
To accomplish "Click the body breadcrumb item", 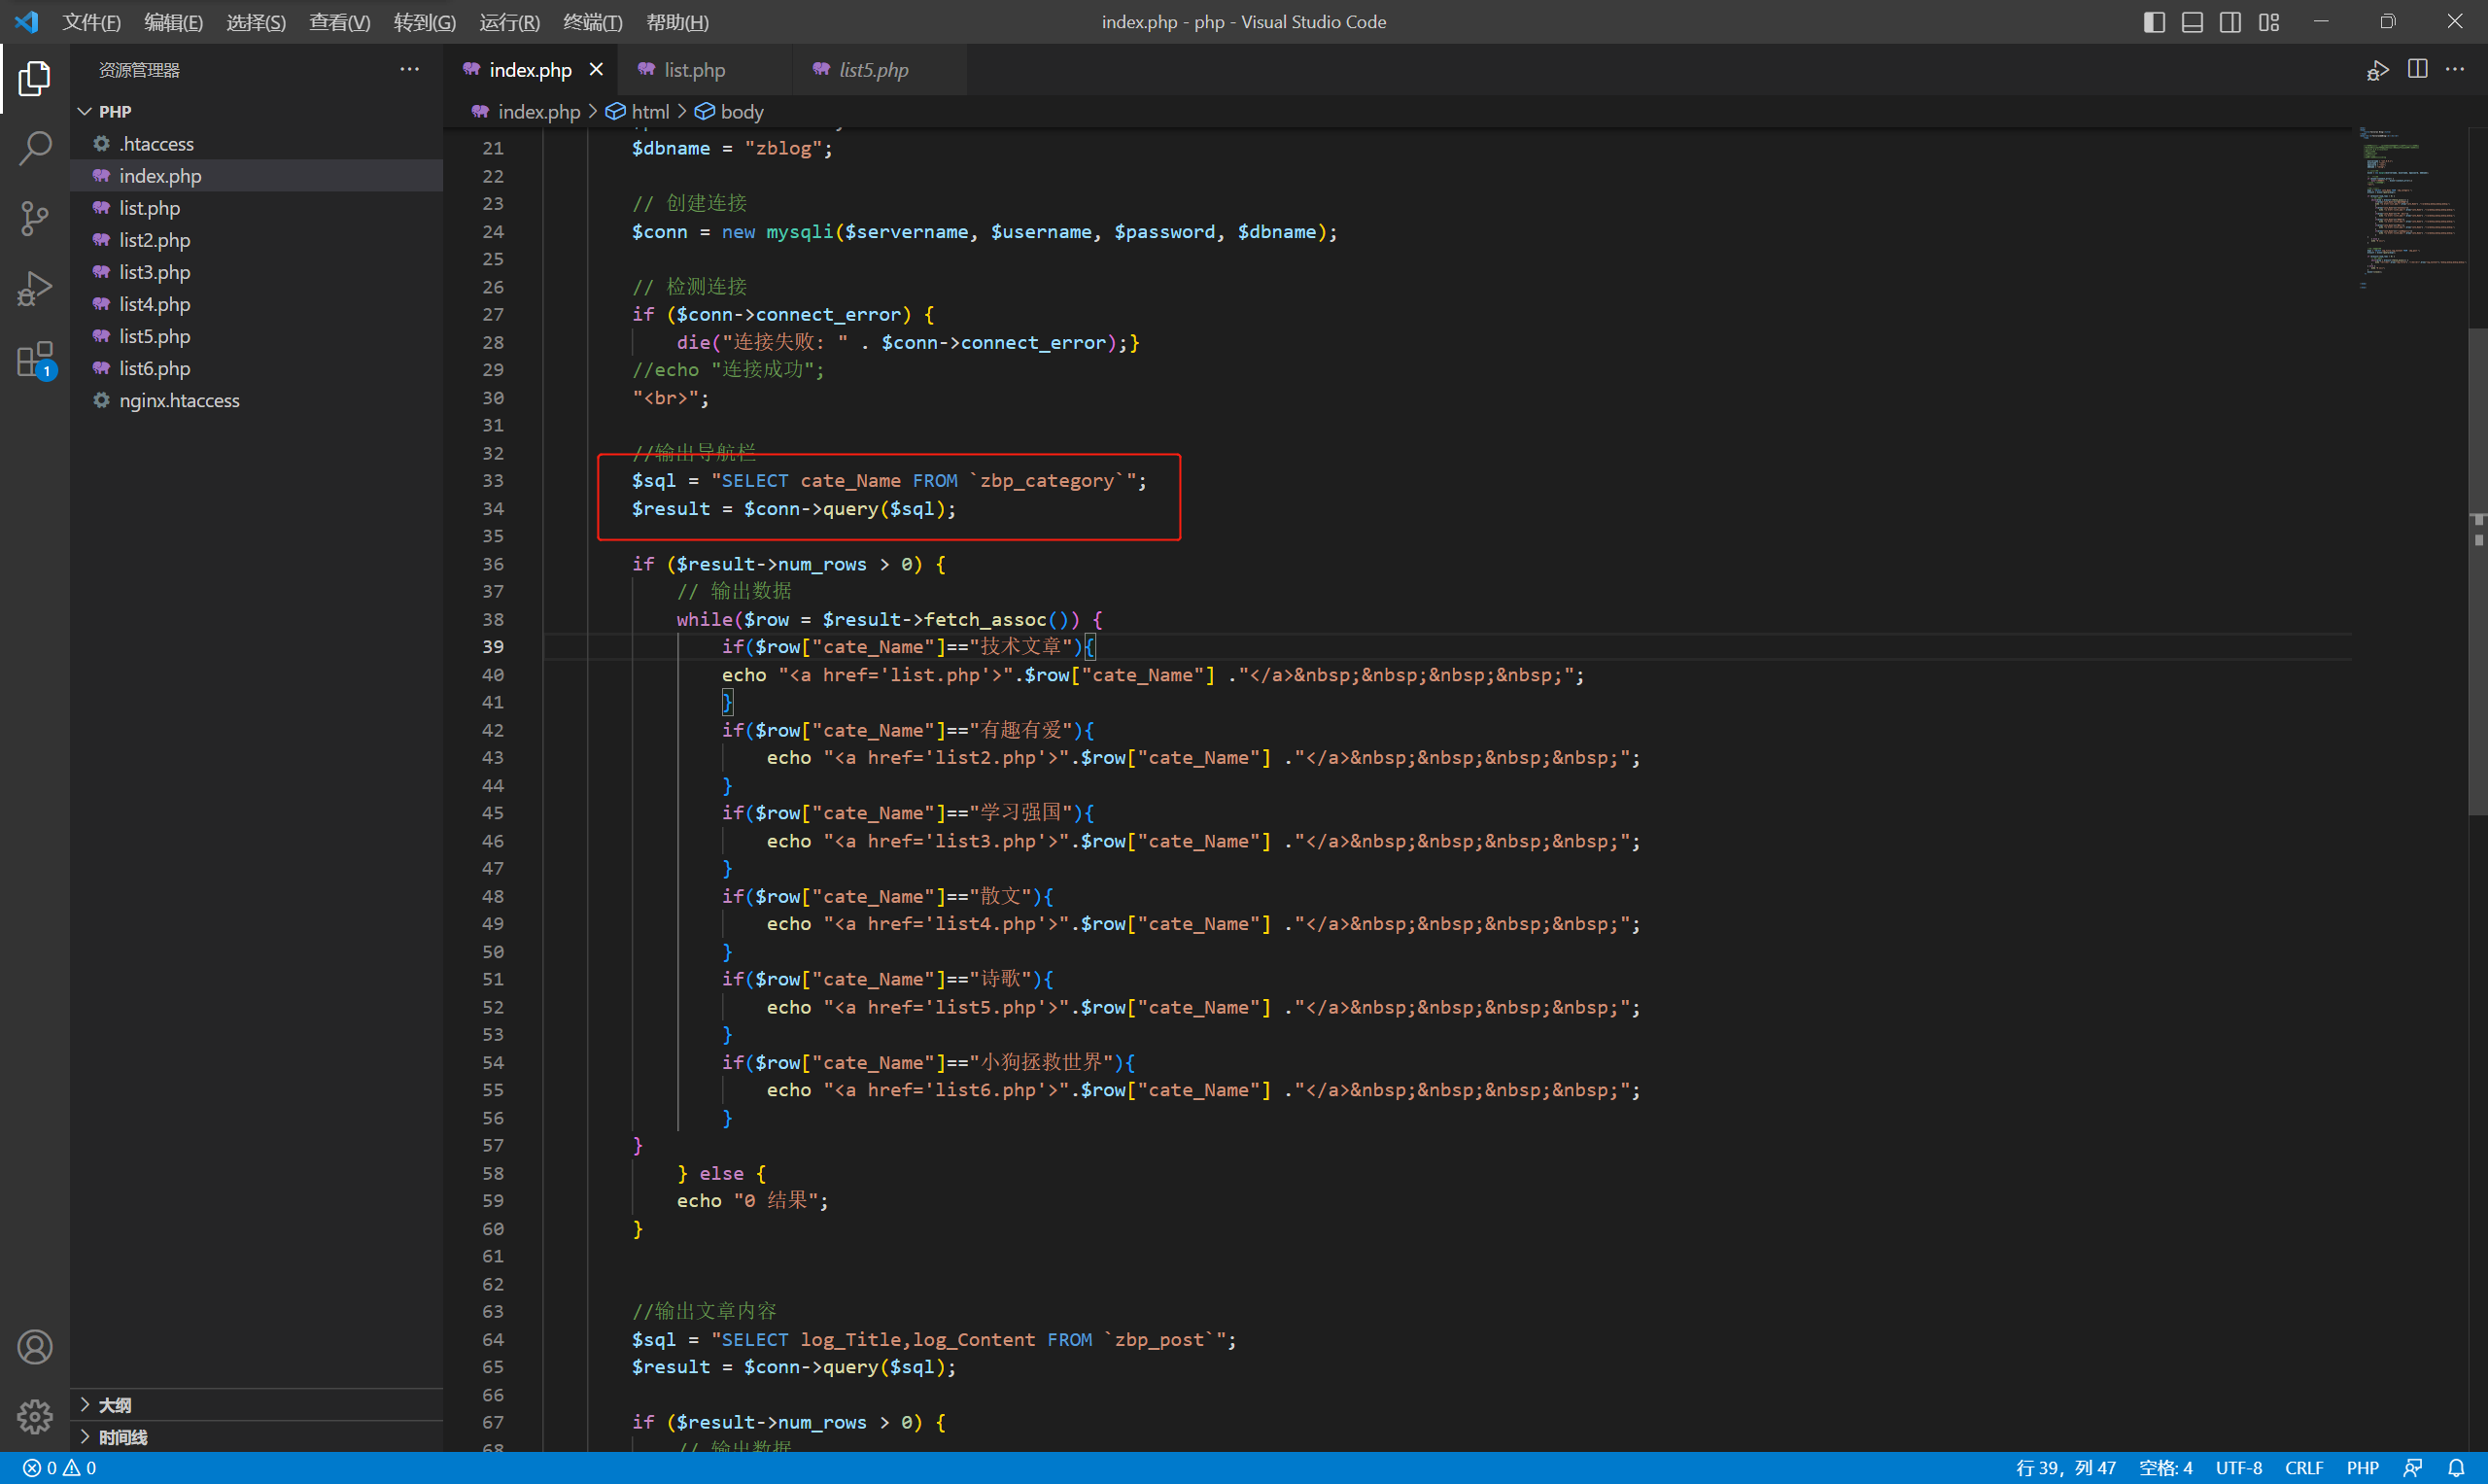I will [x=741, y=112].
